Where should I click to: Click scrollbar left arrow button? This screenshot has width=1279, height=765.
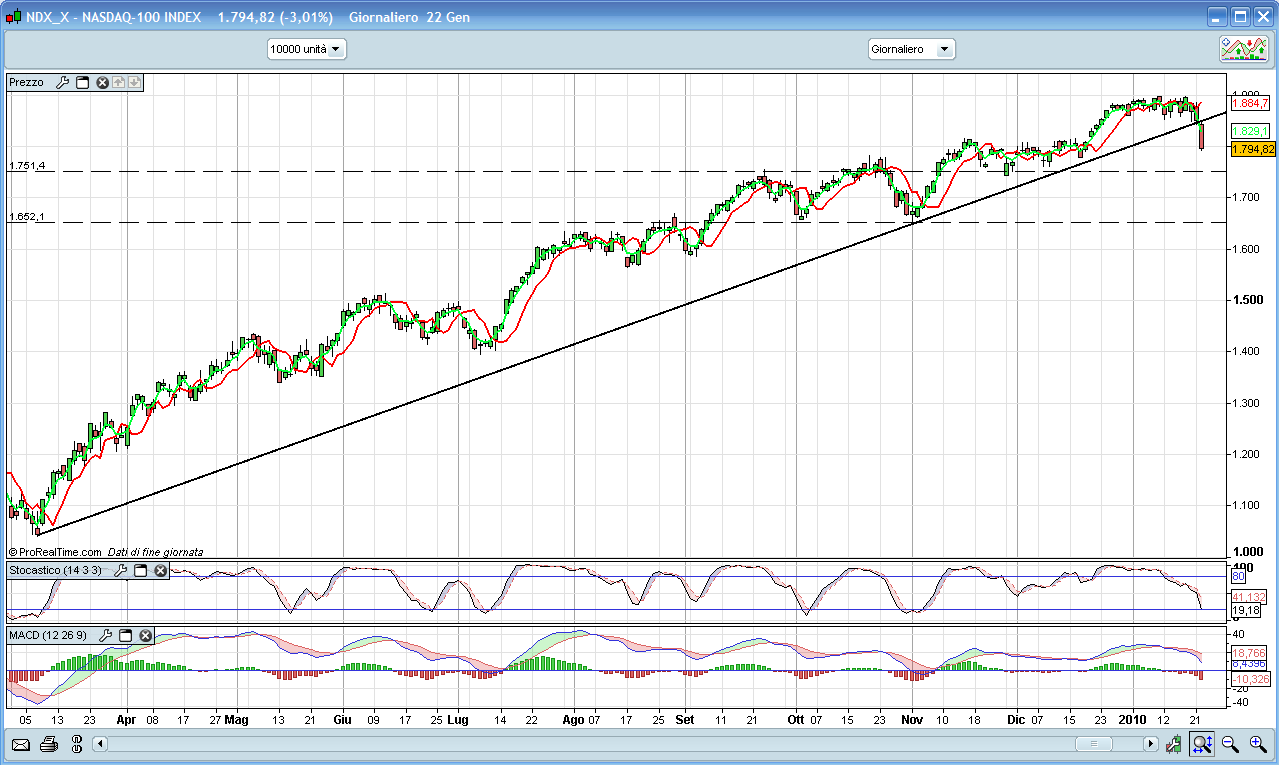pos(99,744)
